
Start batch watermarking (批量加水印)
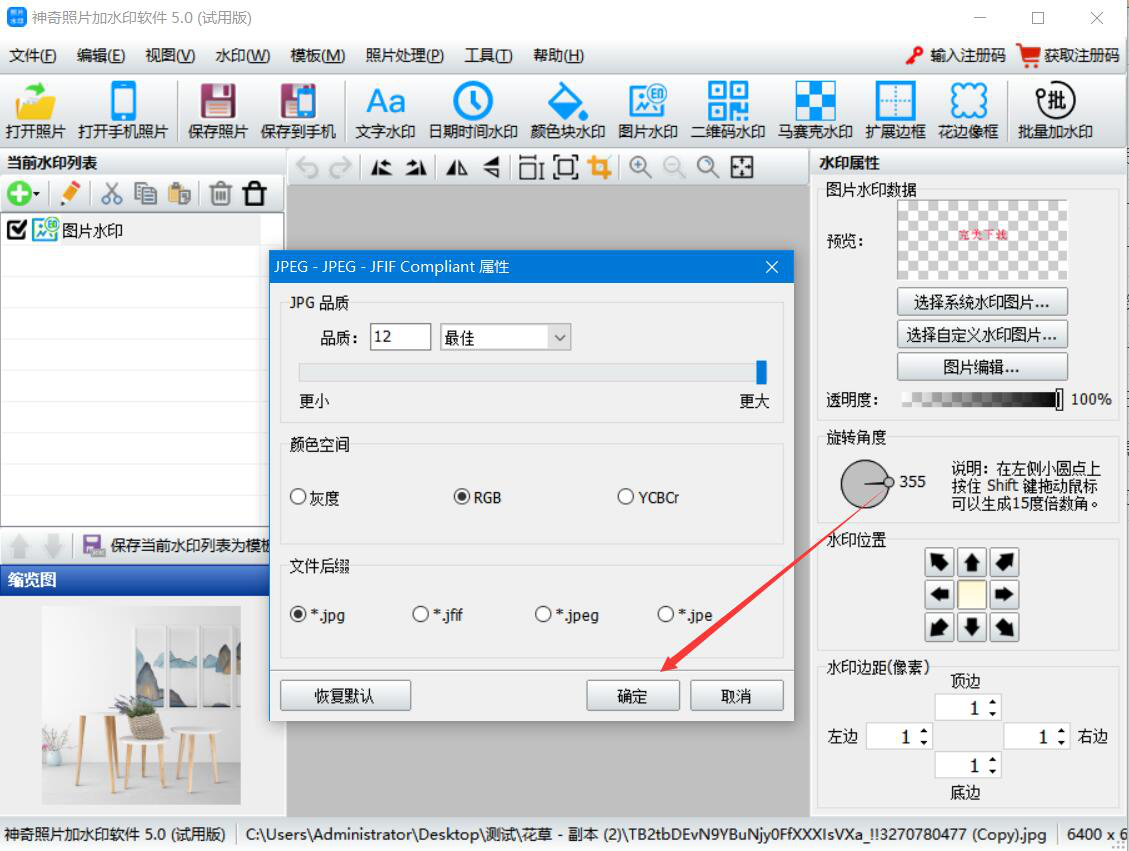coord(1055,110)
